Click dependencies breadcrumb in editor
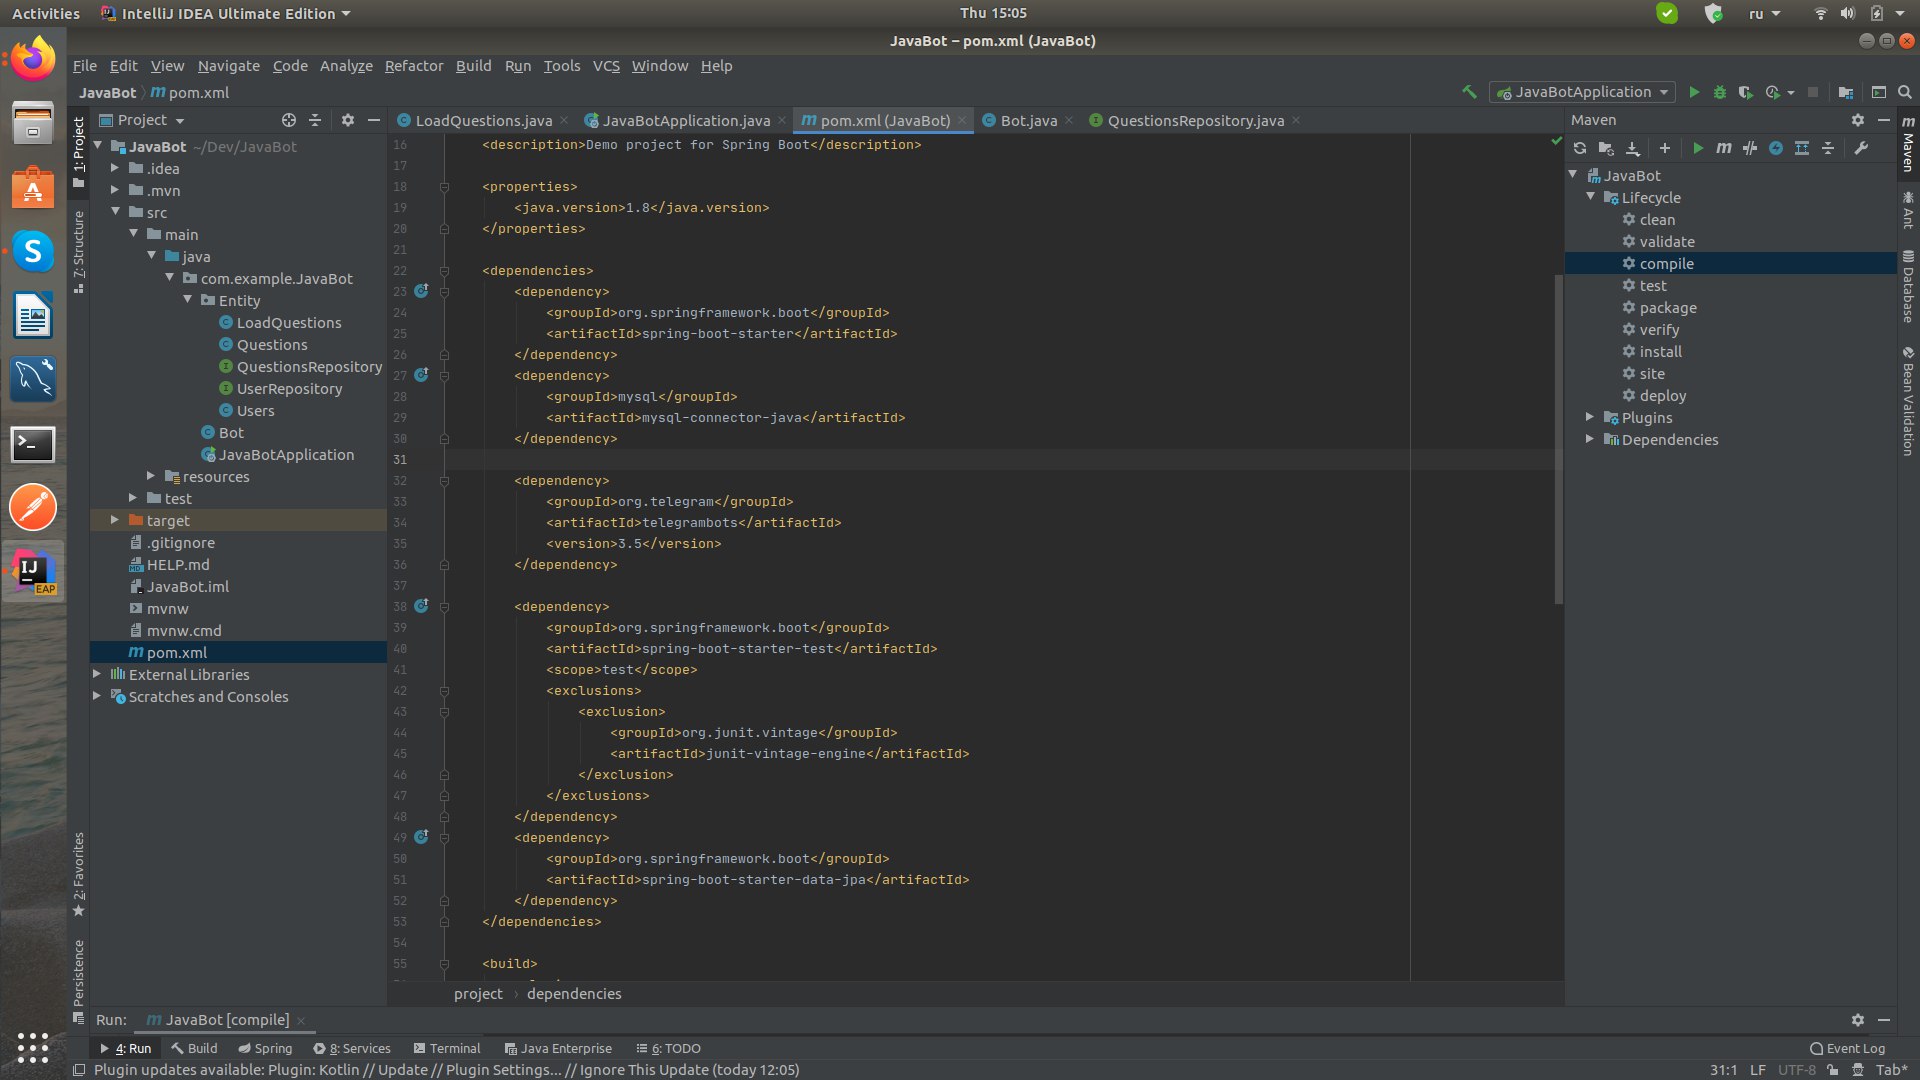Image resolution: width=1920 pixels, height=1080 pixels. pyautogui.click(x=574, y=994)
